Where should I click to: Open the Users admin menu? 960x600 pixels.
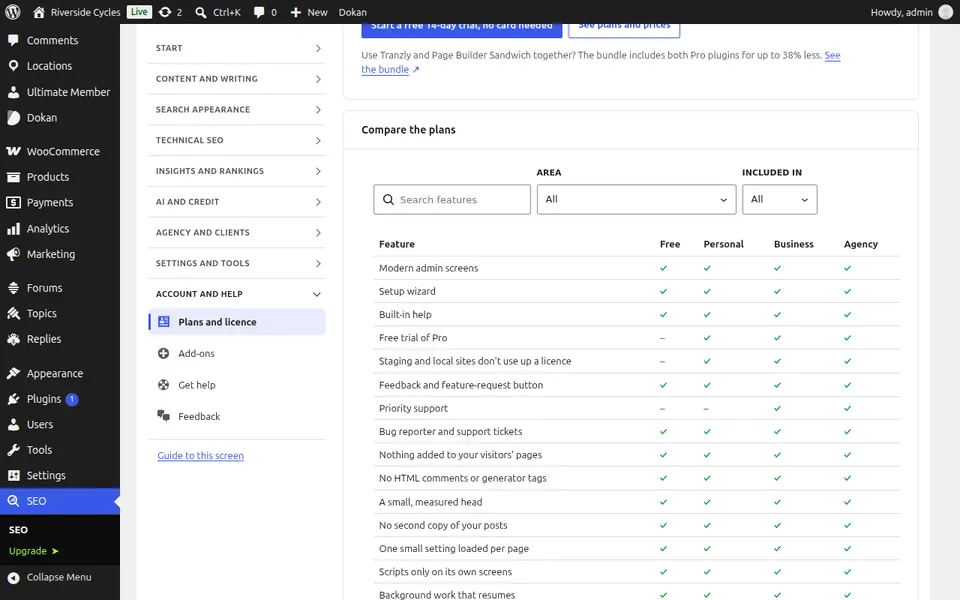click(x=60, y=424)
